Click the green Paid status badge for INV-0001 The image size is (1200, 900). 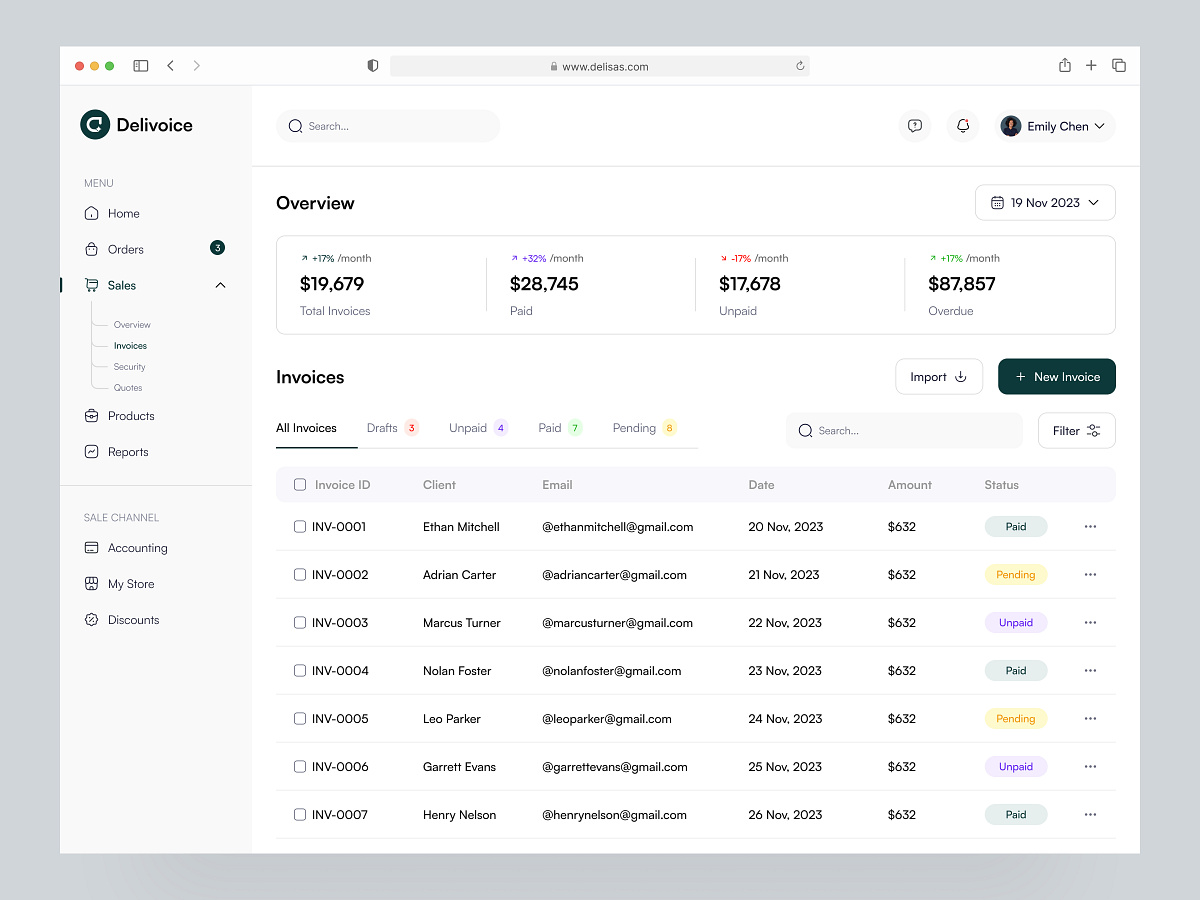pyautogui.click(x=1015, y=526)
